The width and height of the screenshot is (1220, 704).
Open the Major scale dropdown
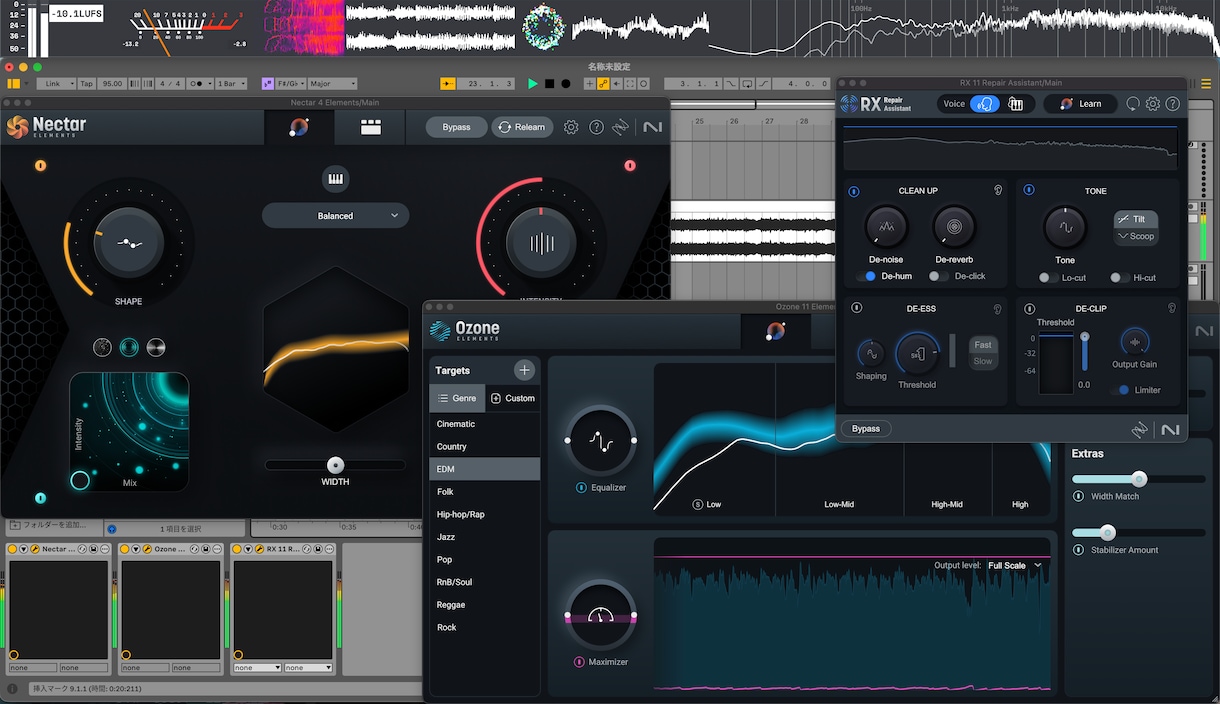click(332, 84)
